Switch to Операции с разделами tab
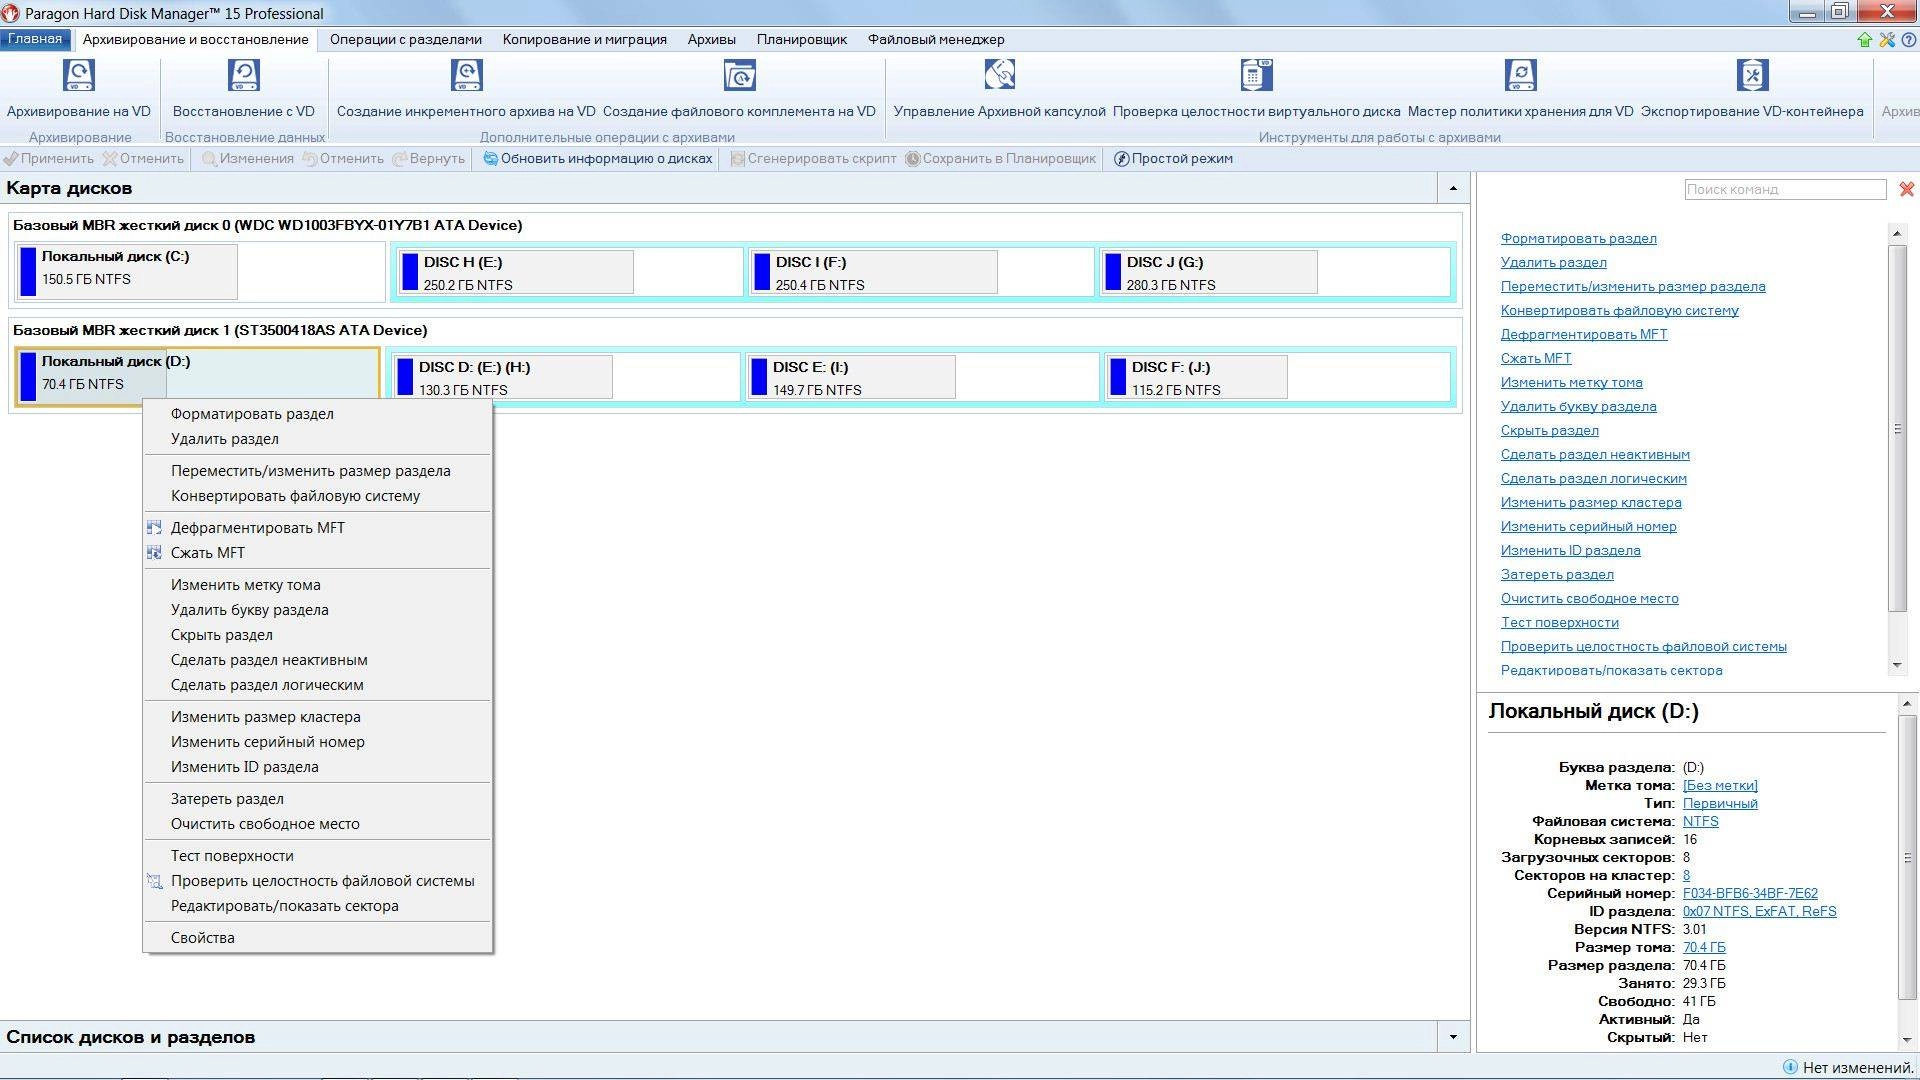 click(x=406, y=40)
